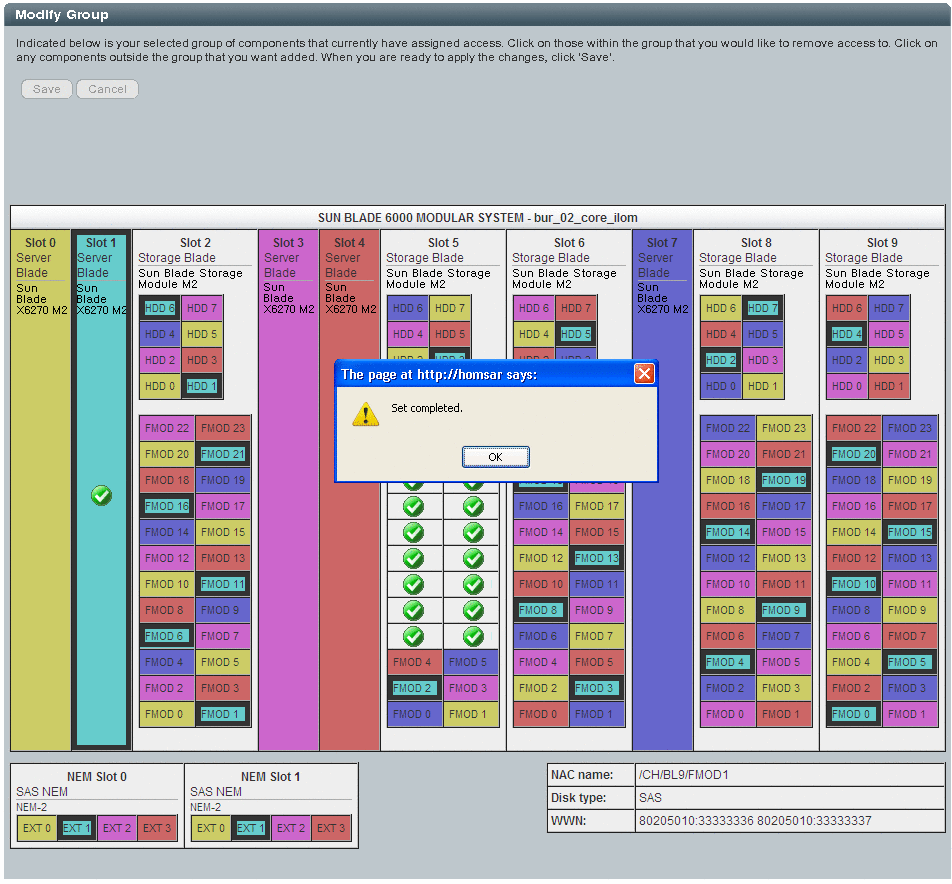Select Slot 3 Server Blade column
The image size is (952, 884).
288,489
